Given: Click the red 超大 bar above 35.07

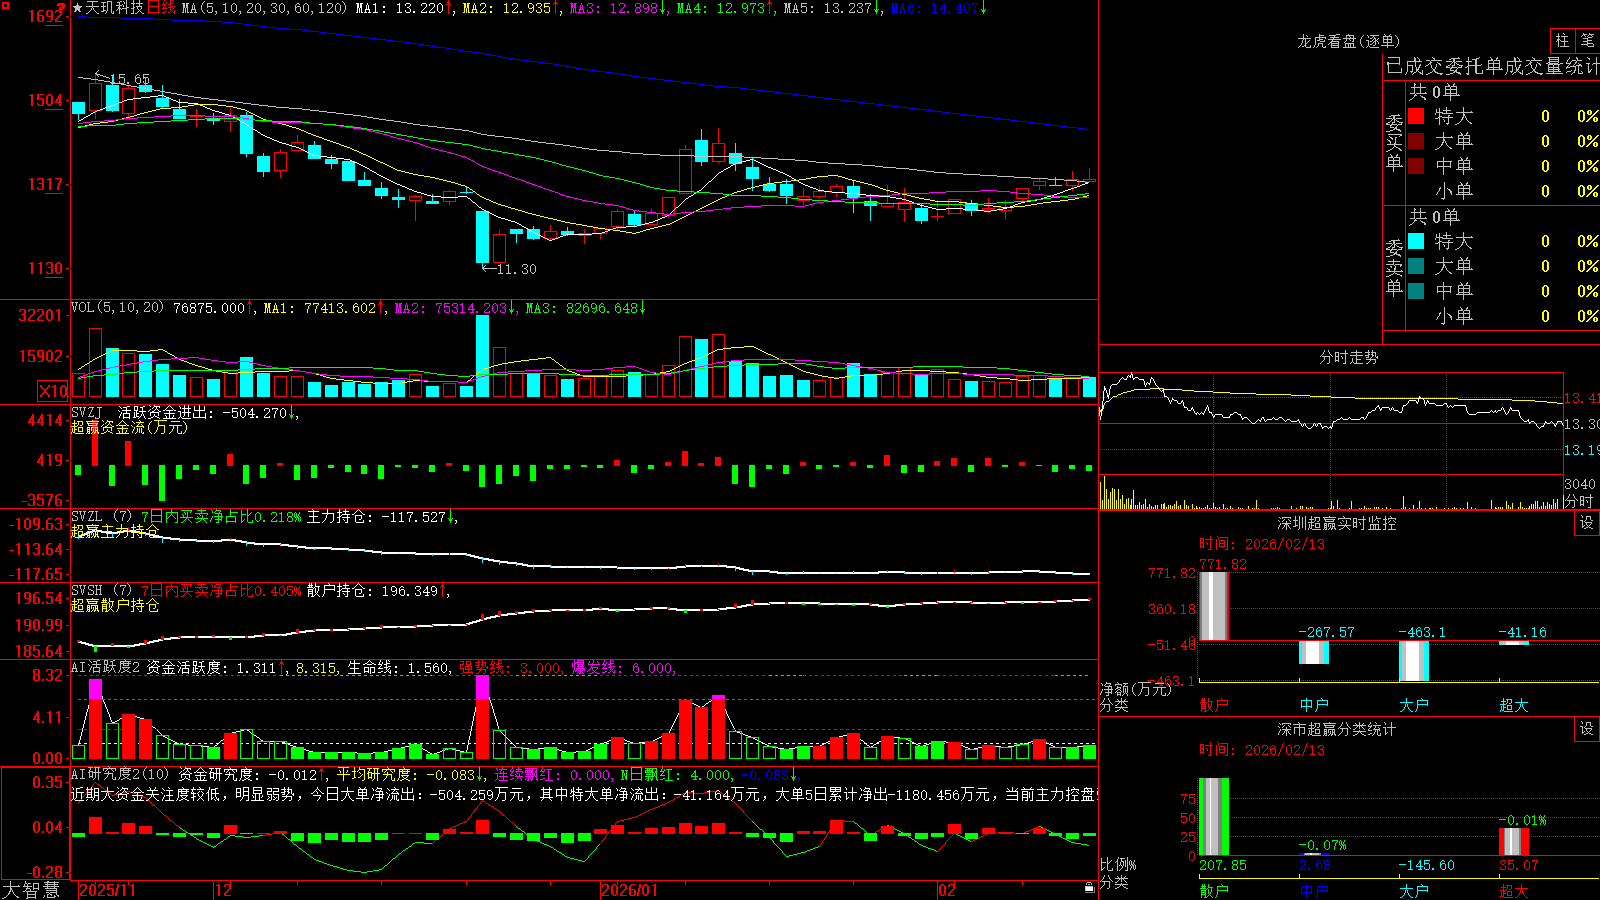Looking at the screenshot, I should point(1513,842).
